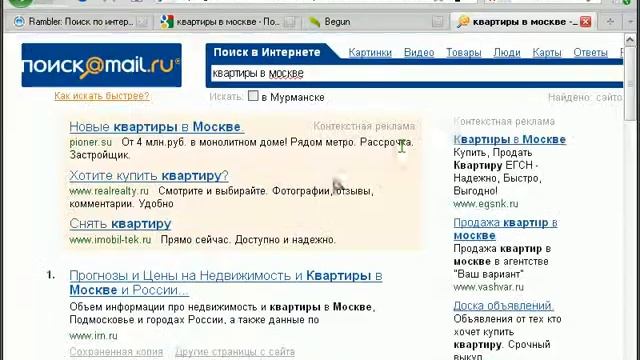The image size is (640, 360).
Task: Click in the search query input field
Action: click(x=416, y=73)
